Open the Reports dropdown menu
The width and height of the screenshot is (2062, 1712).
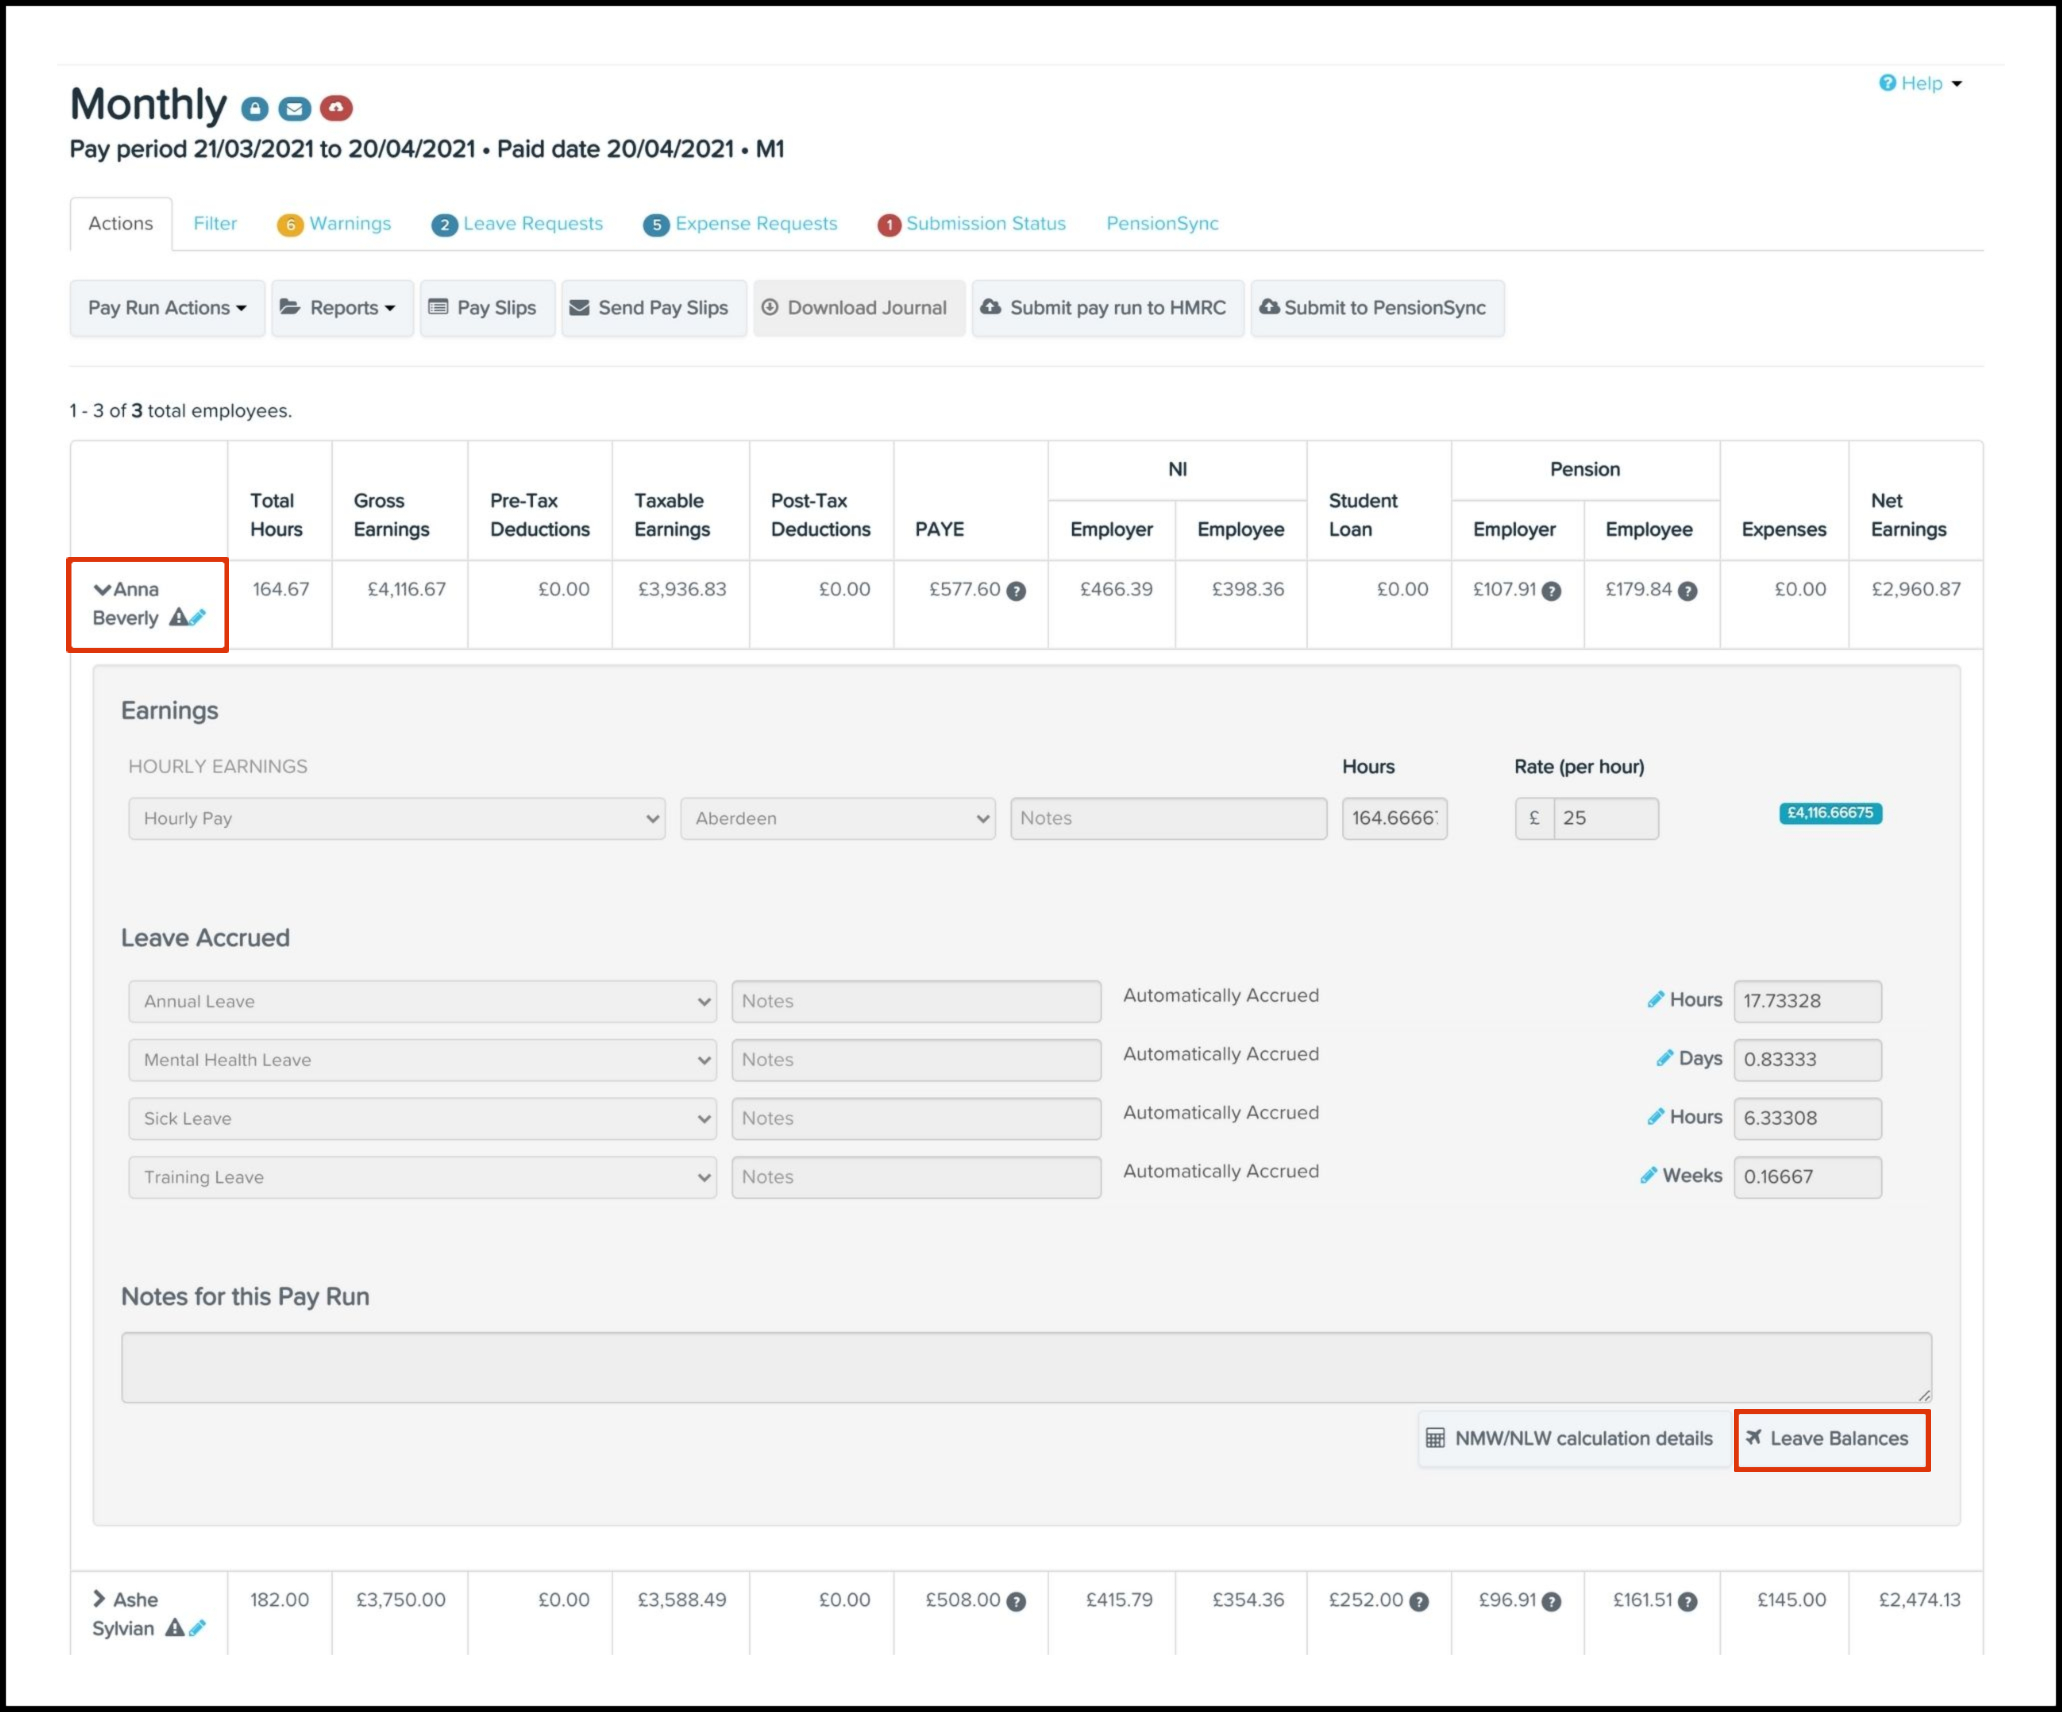point(342,308)
